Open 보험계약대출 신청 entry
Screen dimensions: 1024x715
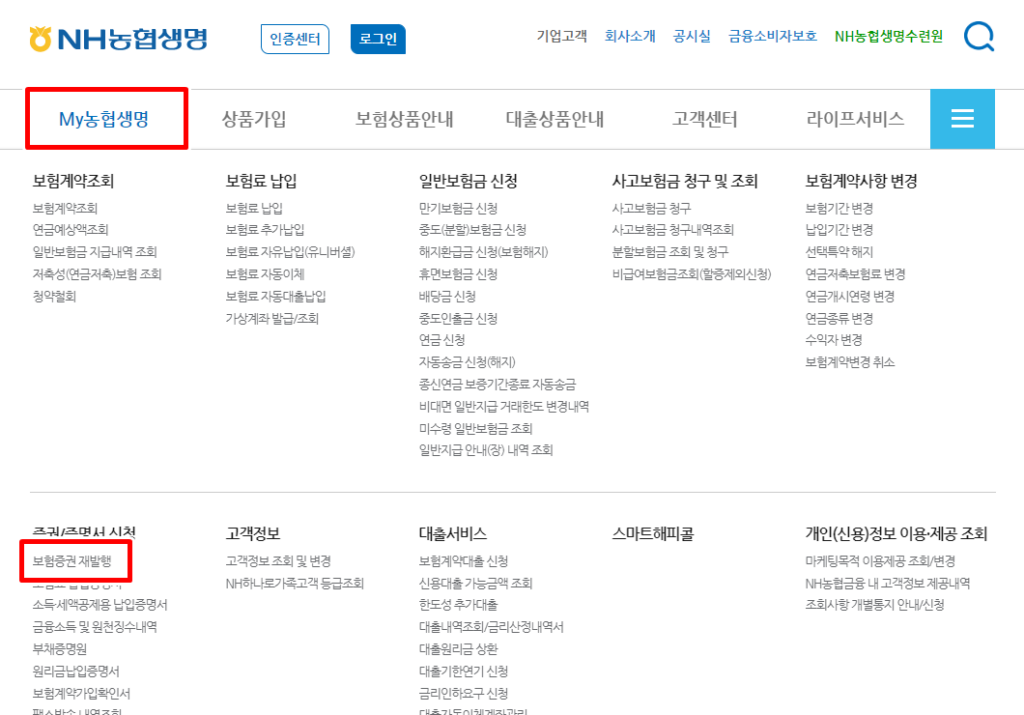pyautogui.click(x=463, y=561)
